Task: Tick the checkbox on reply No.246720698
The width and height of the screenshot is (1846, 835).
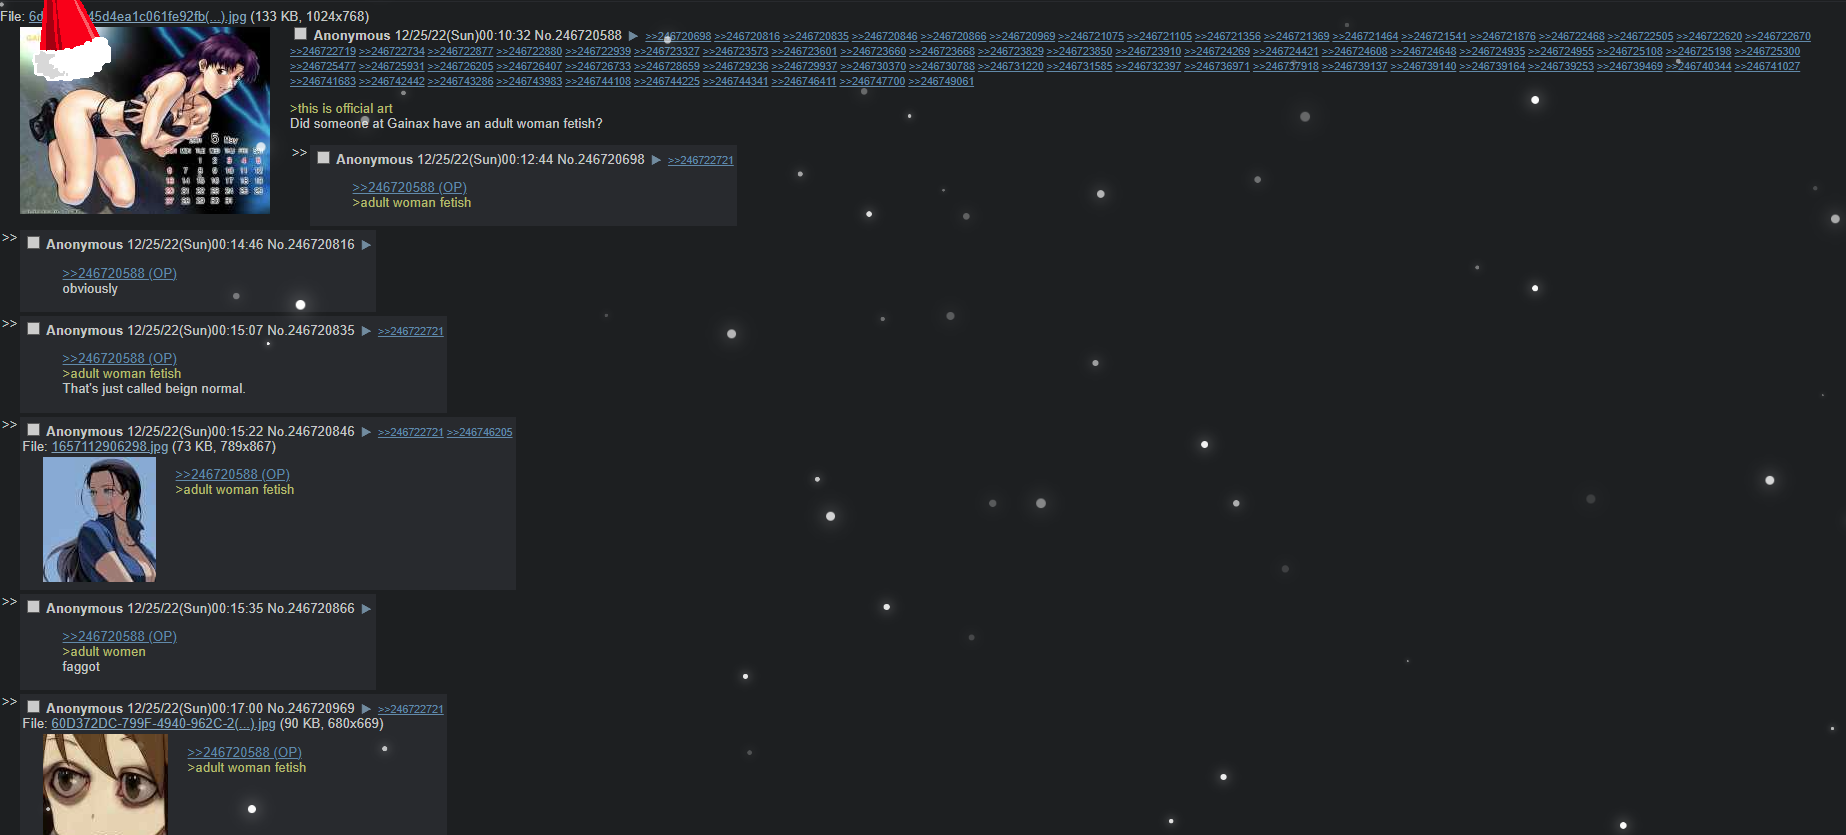Action: tap(323, 158)
